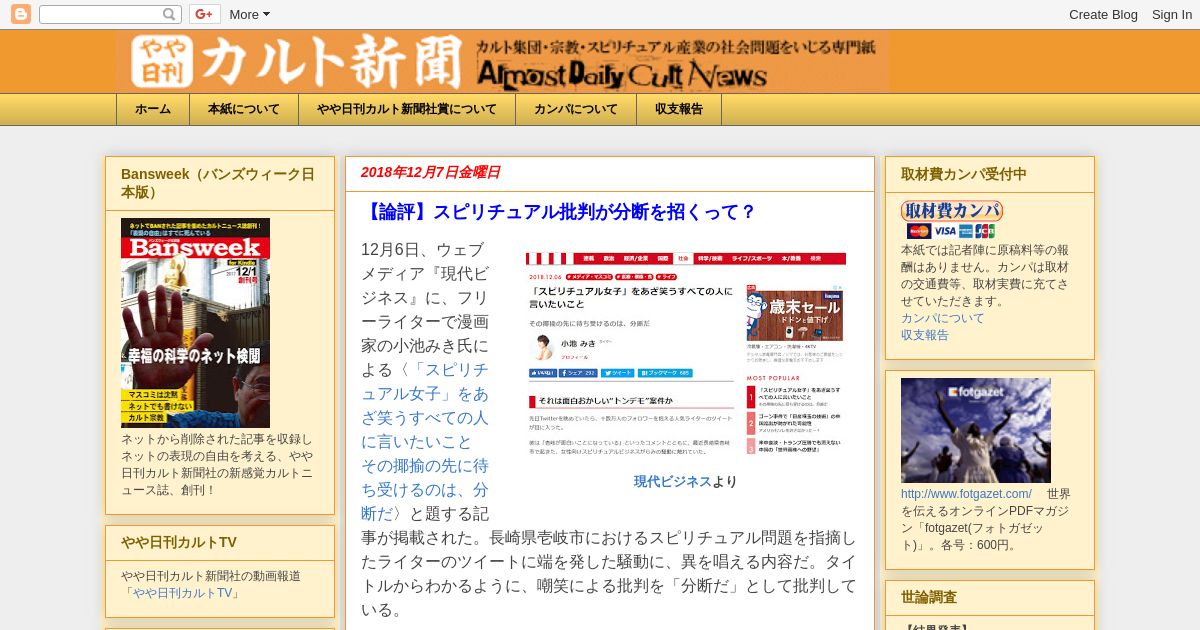Image resolution: width=1200 pixels, height=630 pixels.
Task: Click the Bansweek magazine cover image
Action: 195,323
